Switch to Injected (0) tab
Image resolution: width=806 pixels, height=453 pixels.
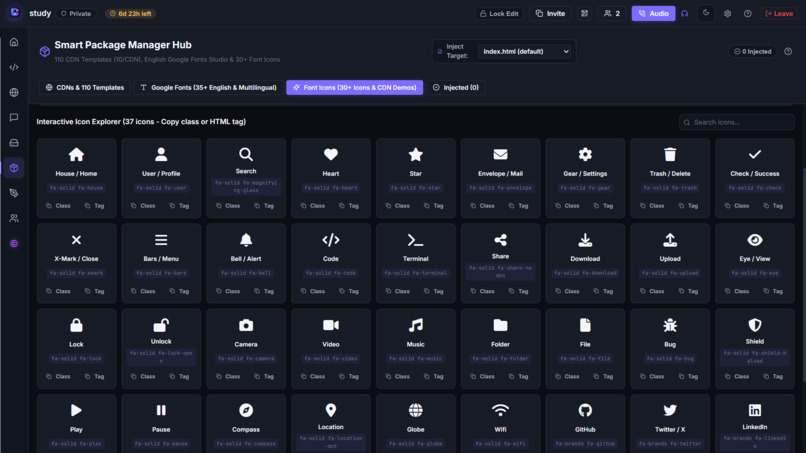pos(456,87)
